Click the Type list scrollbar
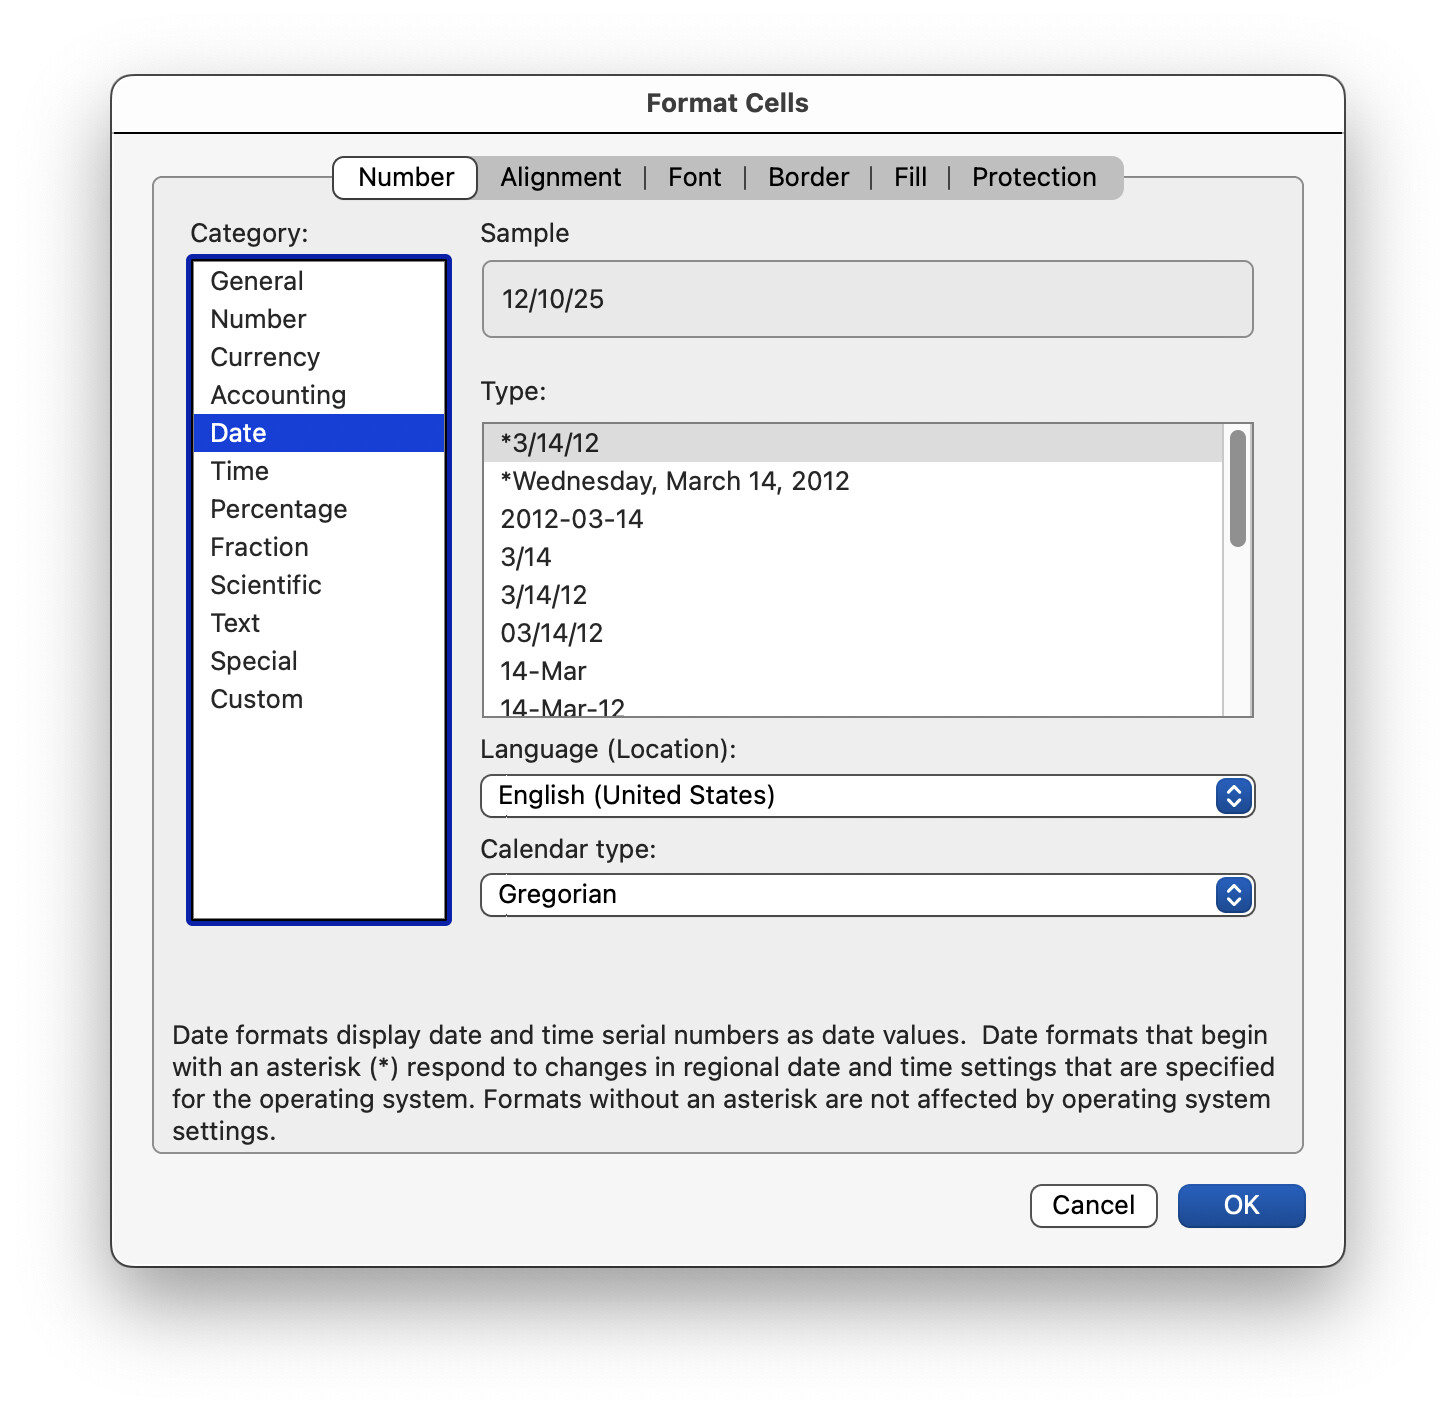This screenshot has width=1456, height=1414. 1238,490
